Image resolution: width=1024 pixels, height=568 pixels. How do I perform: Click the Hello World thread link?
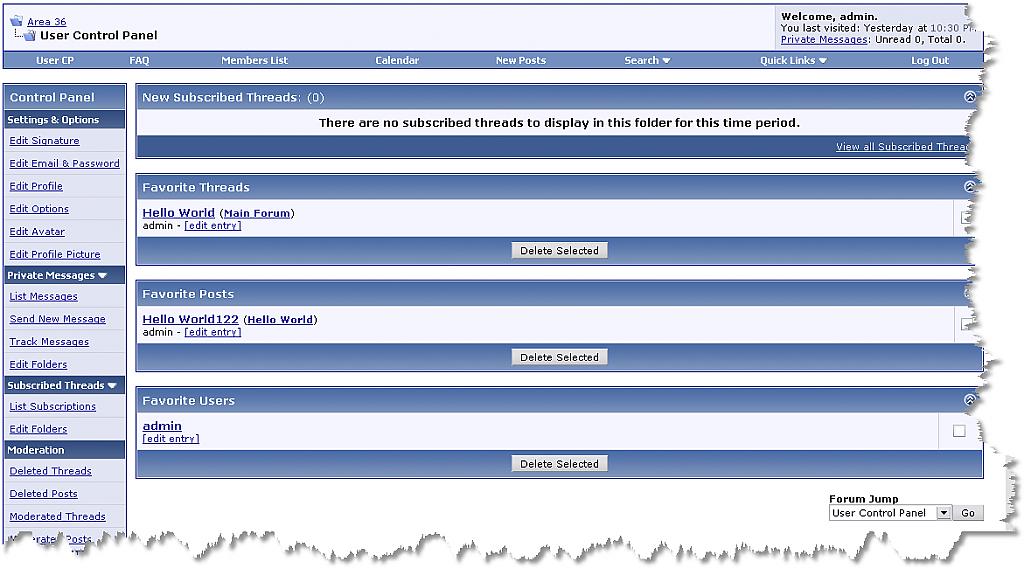tap(178, 213)
